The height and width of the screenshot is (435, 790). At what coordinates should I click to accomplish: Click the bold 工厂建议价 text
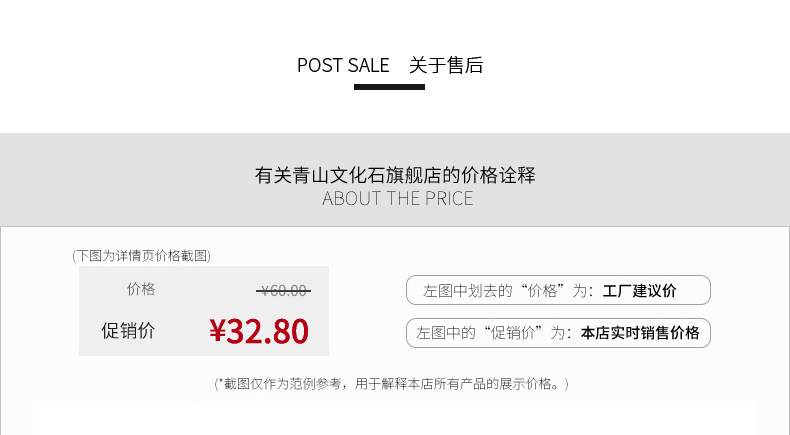click(x=640, y=291)
